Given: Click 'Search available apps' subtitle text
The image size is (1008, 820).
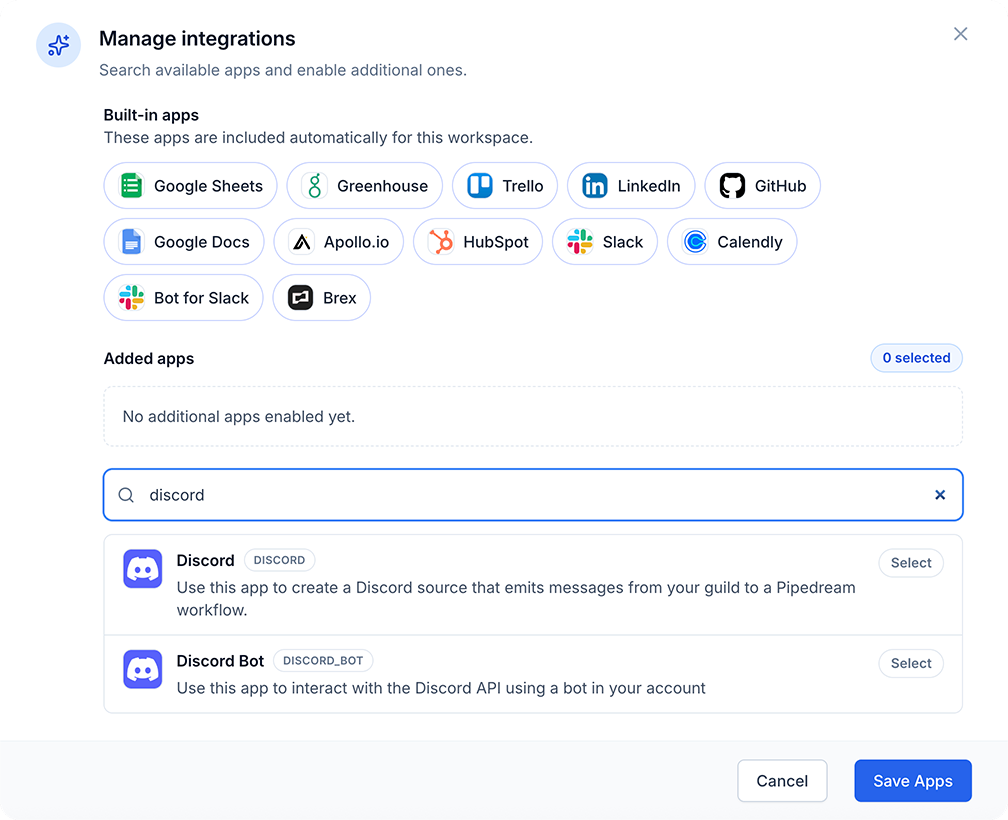Looking at the screenshot, I should (283, 70).
